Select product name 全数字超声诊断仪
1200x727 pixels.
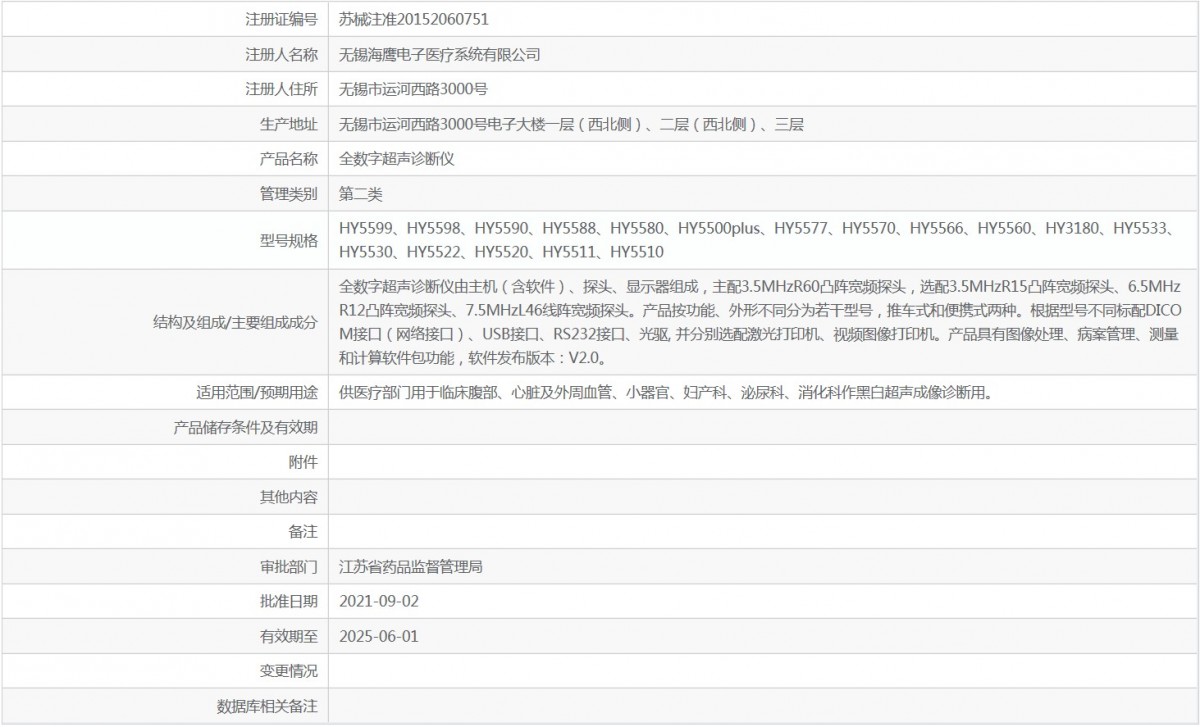pyautogui.click(x=397, y=158)
